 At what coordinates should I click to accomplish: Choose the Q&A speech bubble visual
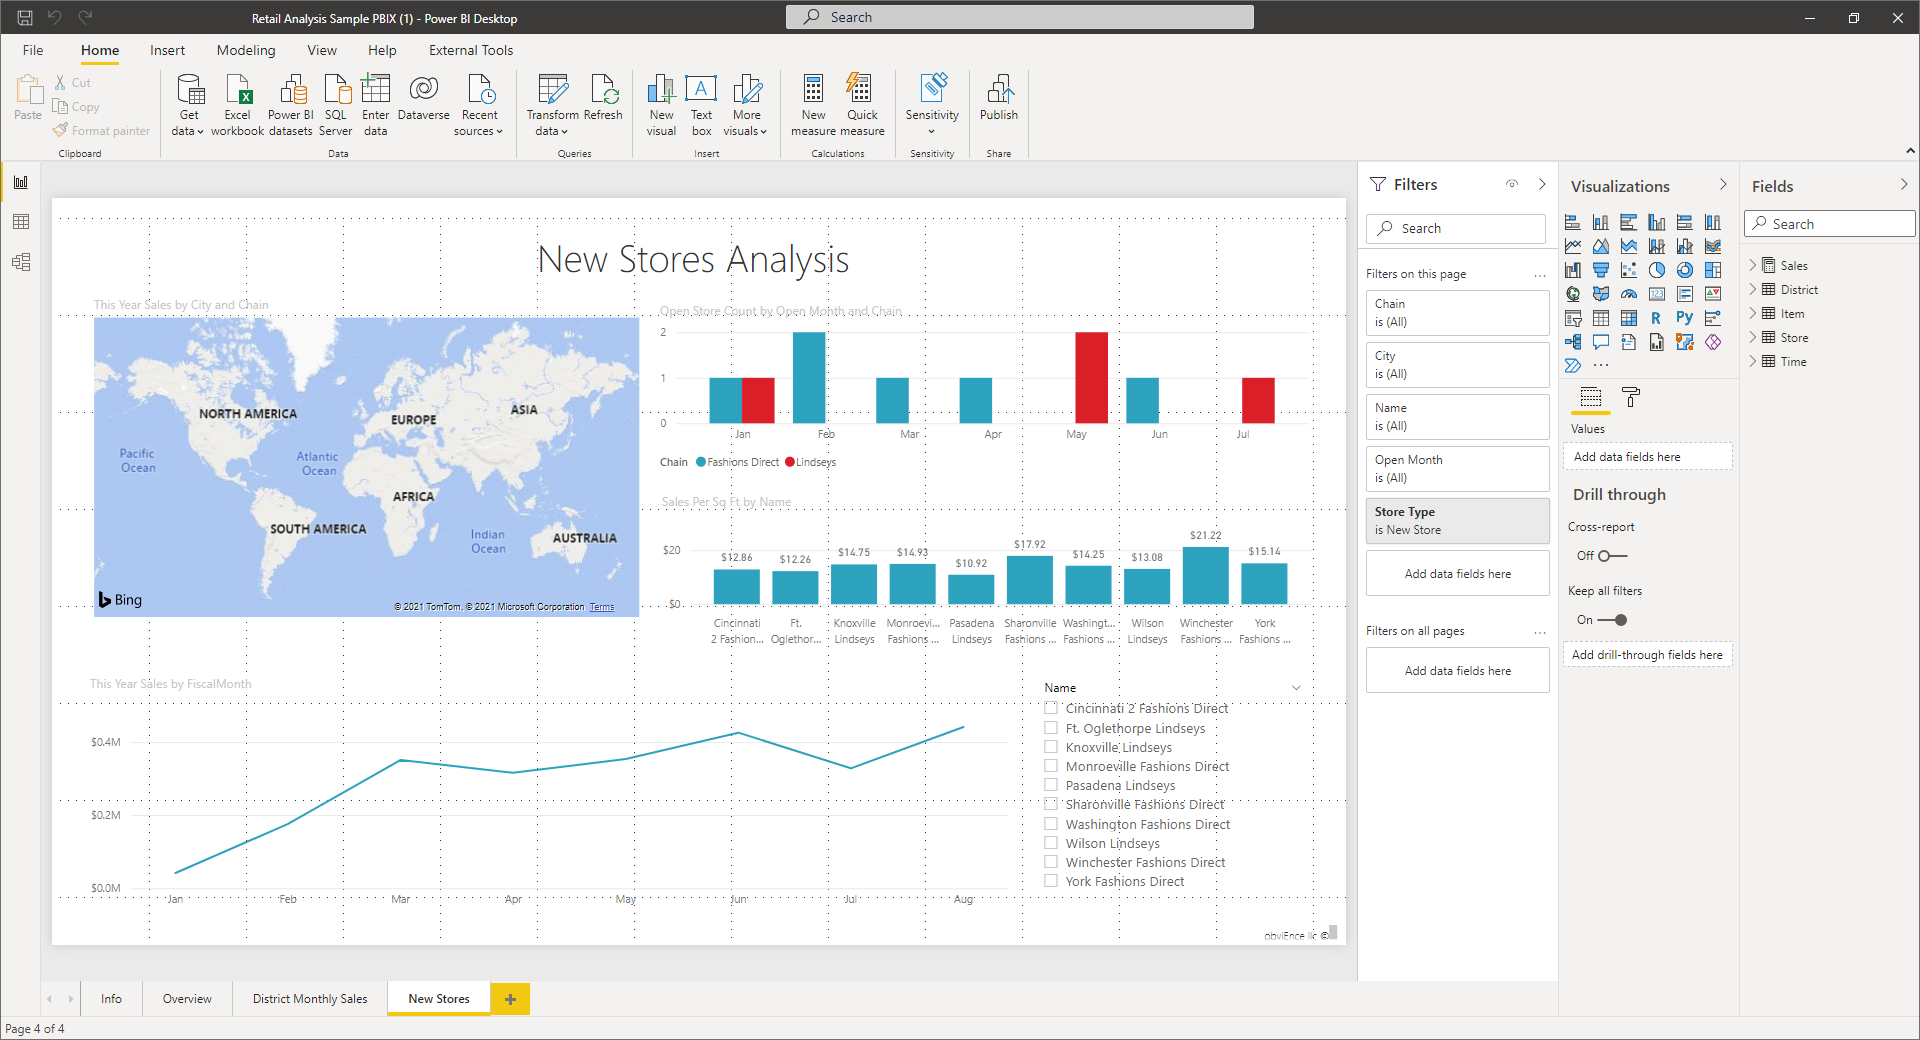click(1601, 342)
